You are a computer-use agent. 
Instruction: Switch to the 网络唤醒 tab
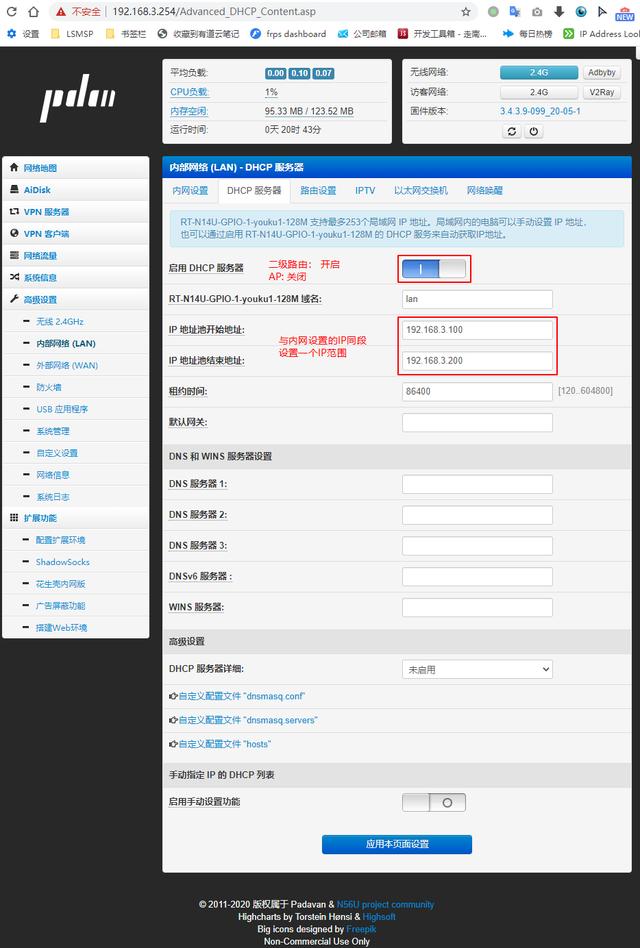[x=485, y=190]
